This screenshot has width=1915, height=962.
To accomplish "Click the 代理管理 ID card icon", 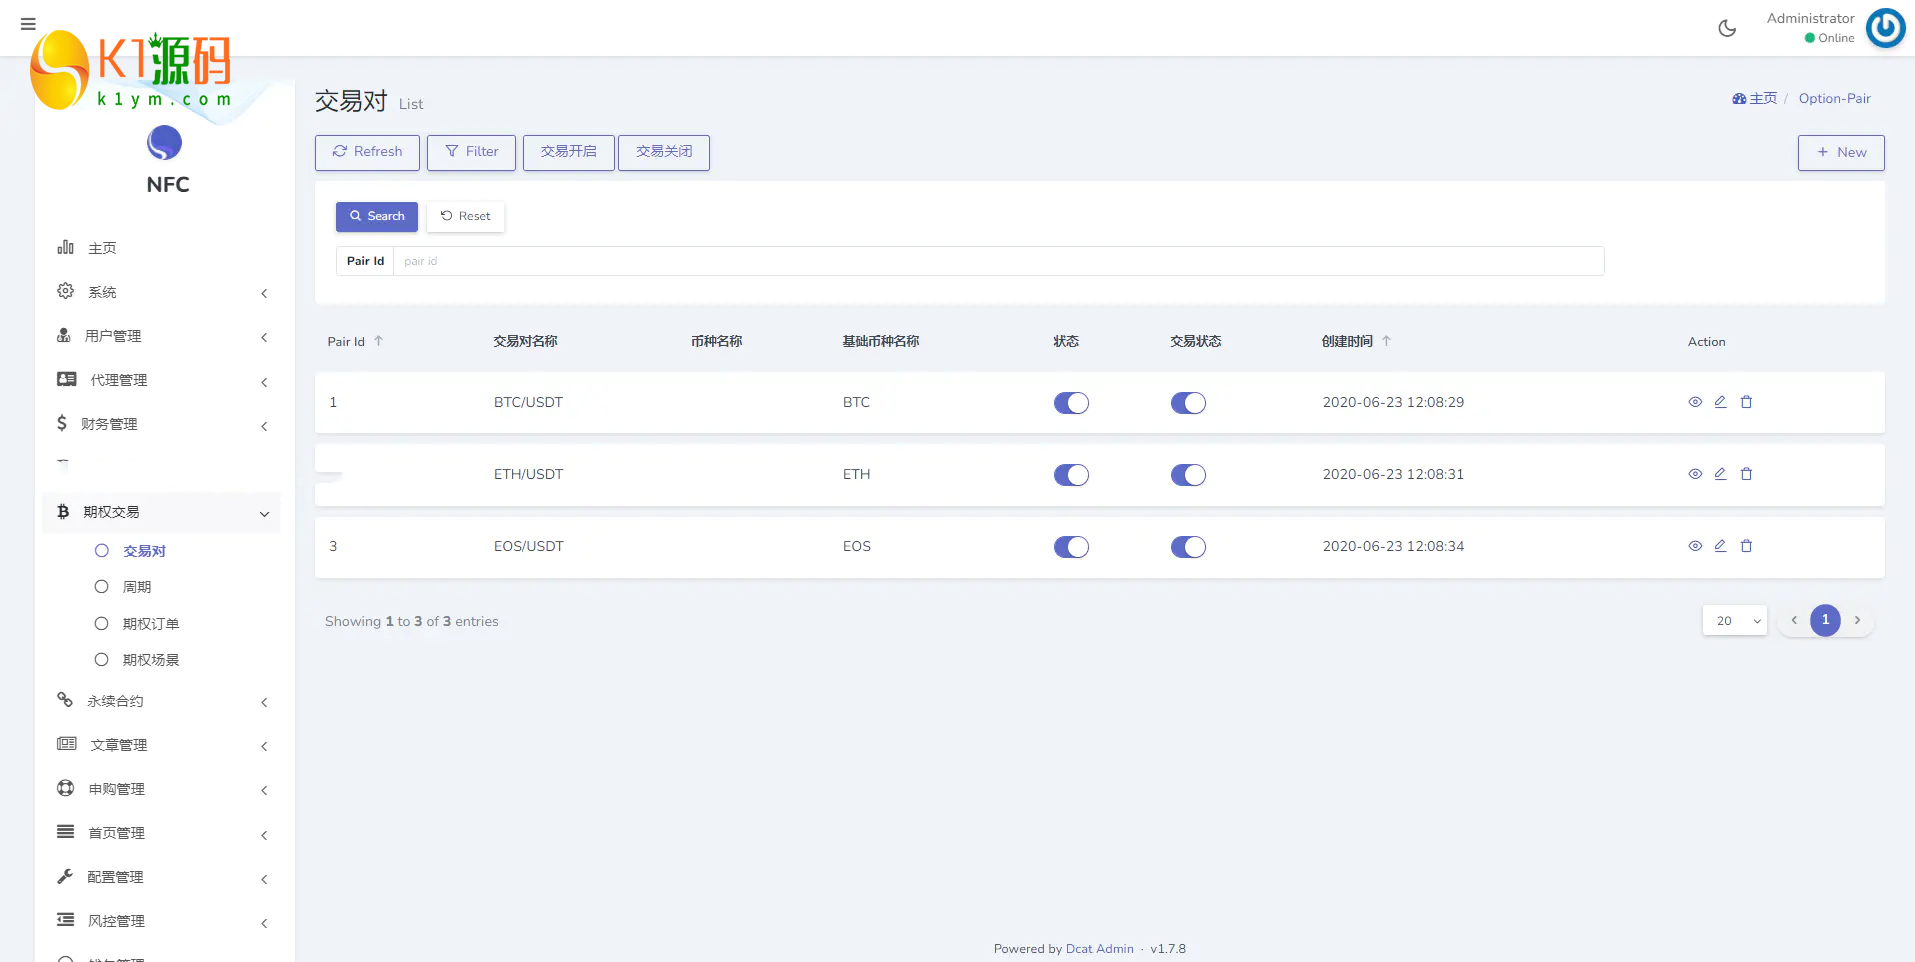I will pyautogui.click(x=67, y=379).
